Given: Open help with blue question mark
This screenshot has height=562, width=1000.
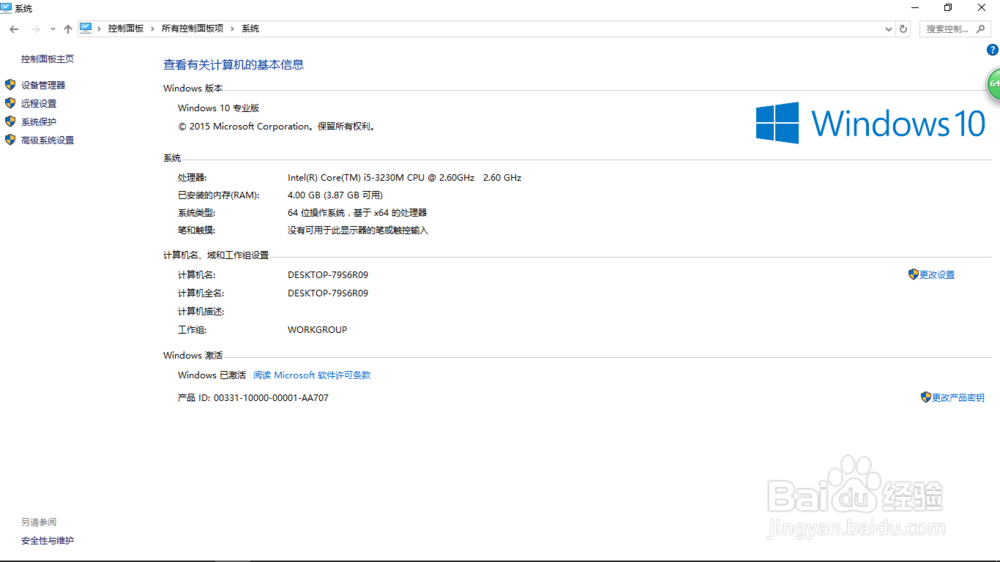Looking at the screenshot, I should click(x=992, y=50).
